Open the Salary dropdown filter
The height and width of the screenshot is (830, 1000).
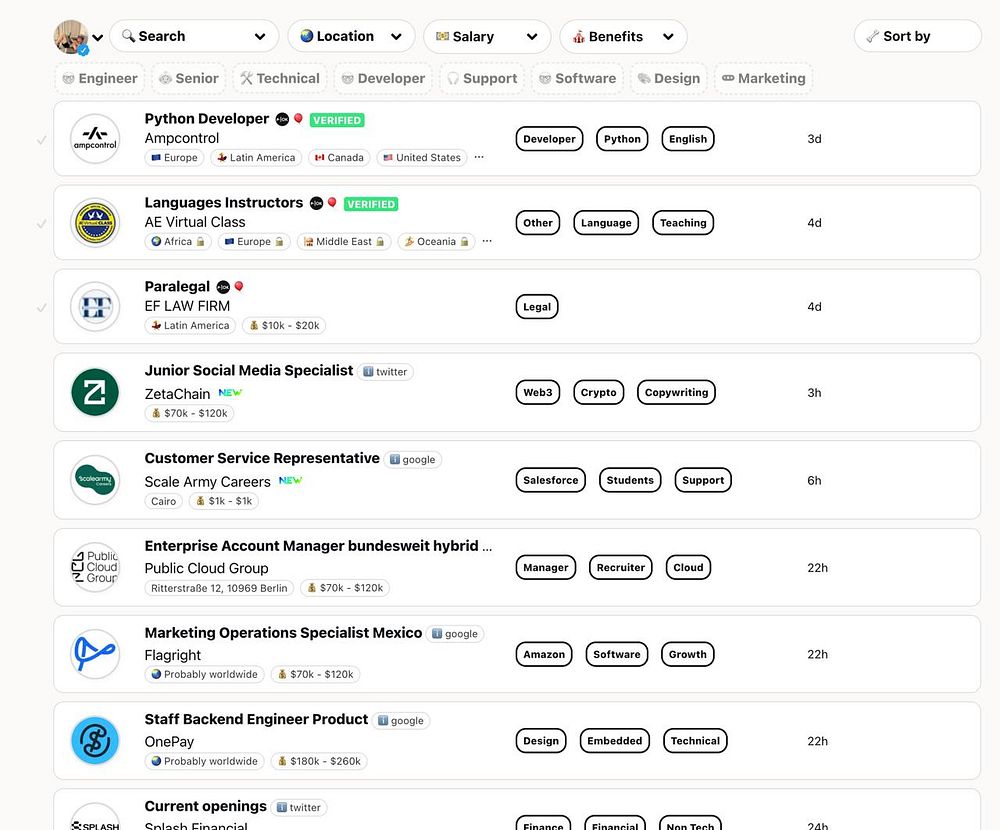[x=486, y=37]
